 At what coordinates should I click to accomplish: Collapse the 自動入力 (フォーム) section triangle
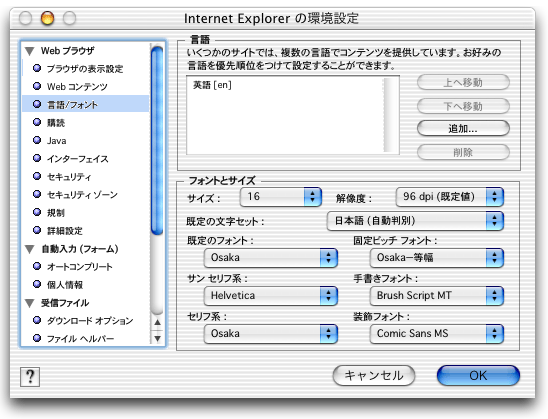[x=30, y=249]
